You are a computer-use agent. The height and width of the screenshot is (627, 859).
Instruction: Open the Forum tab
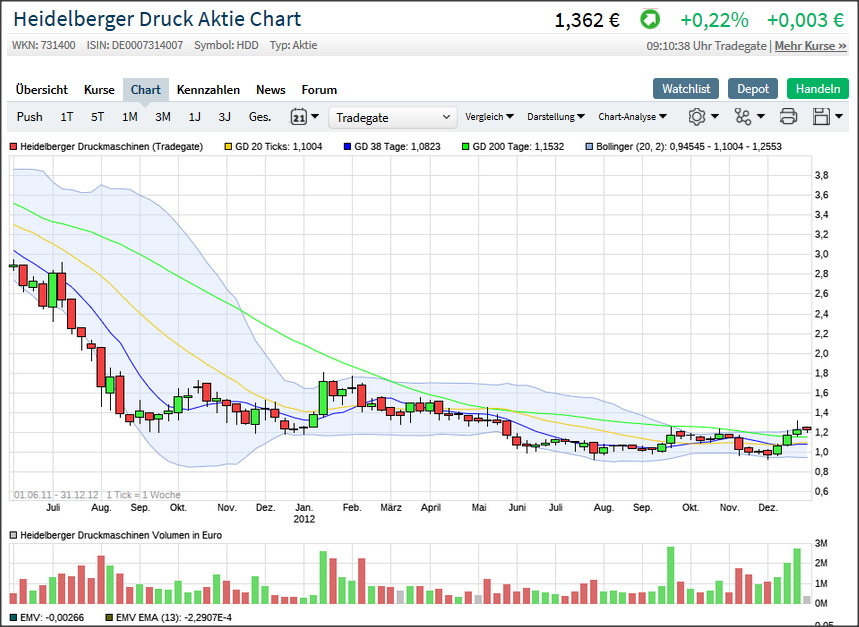319,90
